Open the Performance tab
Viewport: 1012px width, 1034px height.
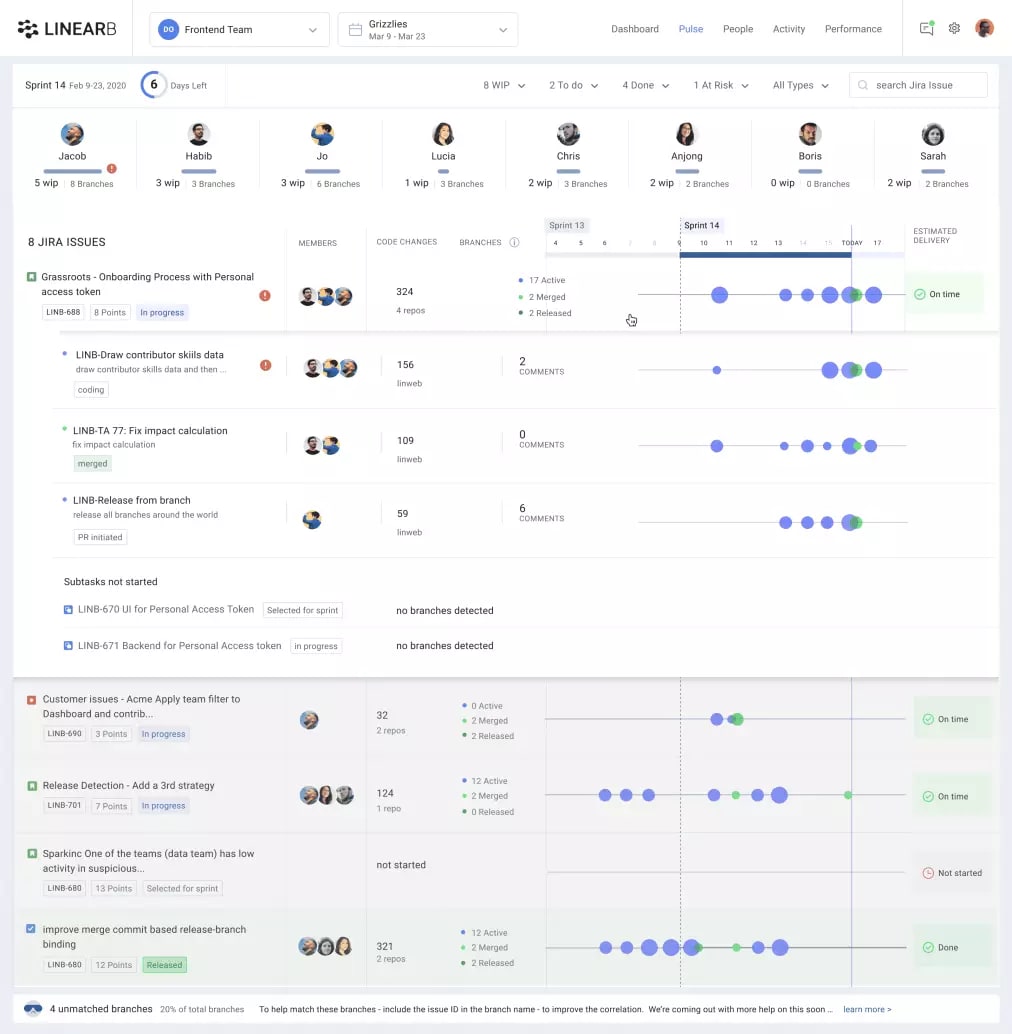tap(853, 29)
